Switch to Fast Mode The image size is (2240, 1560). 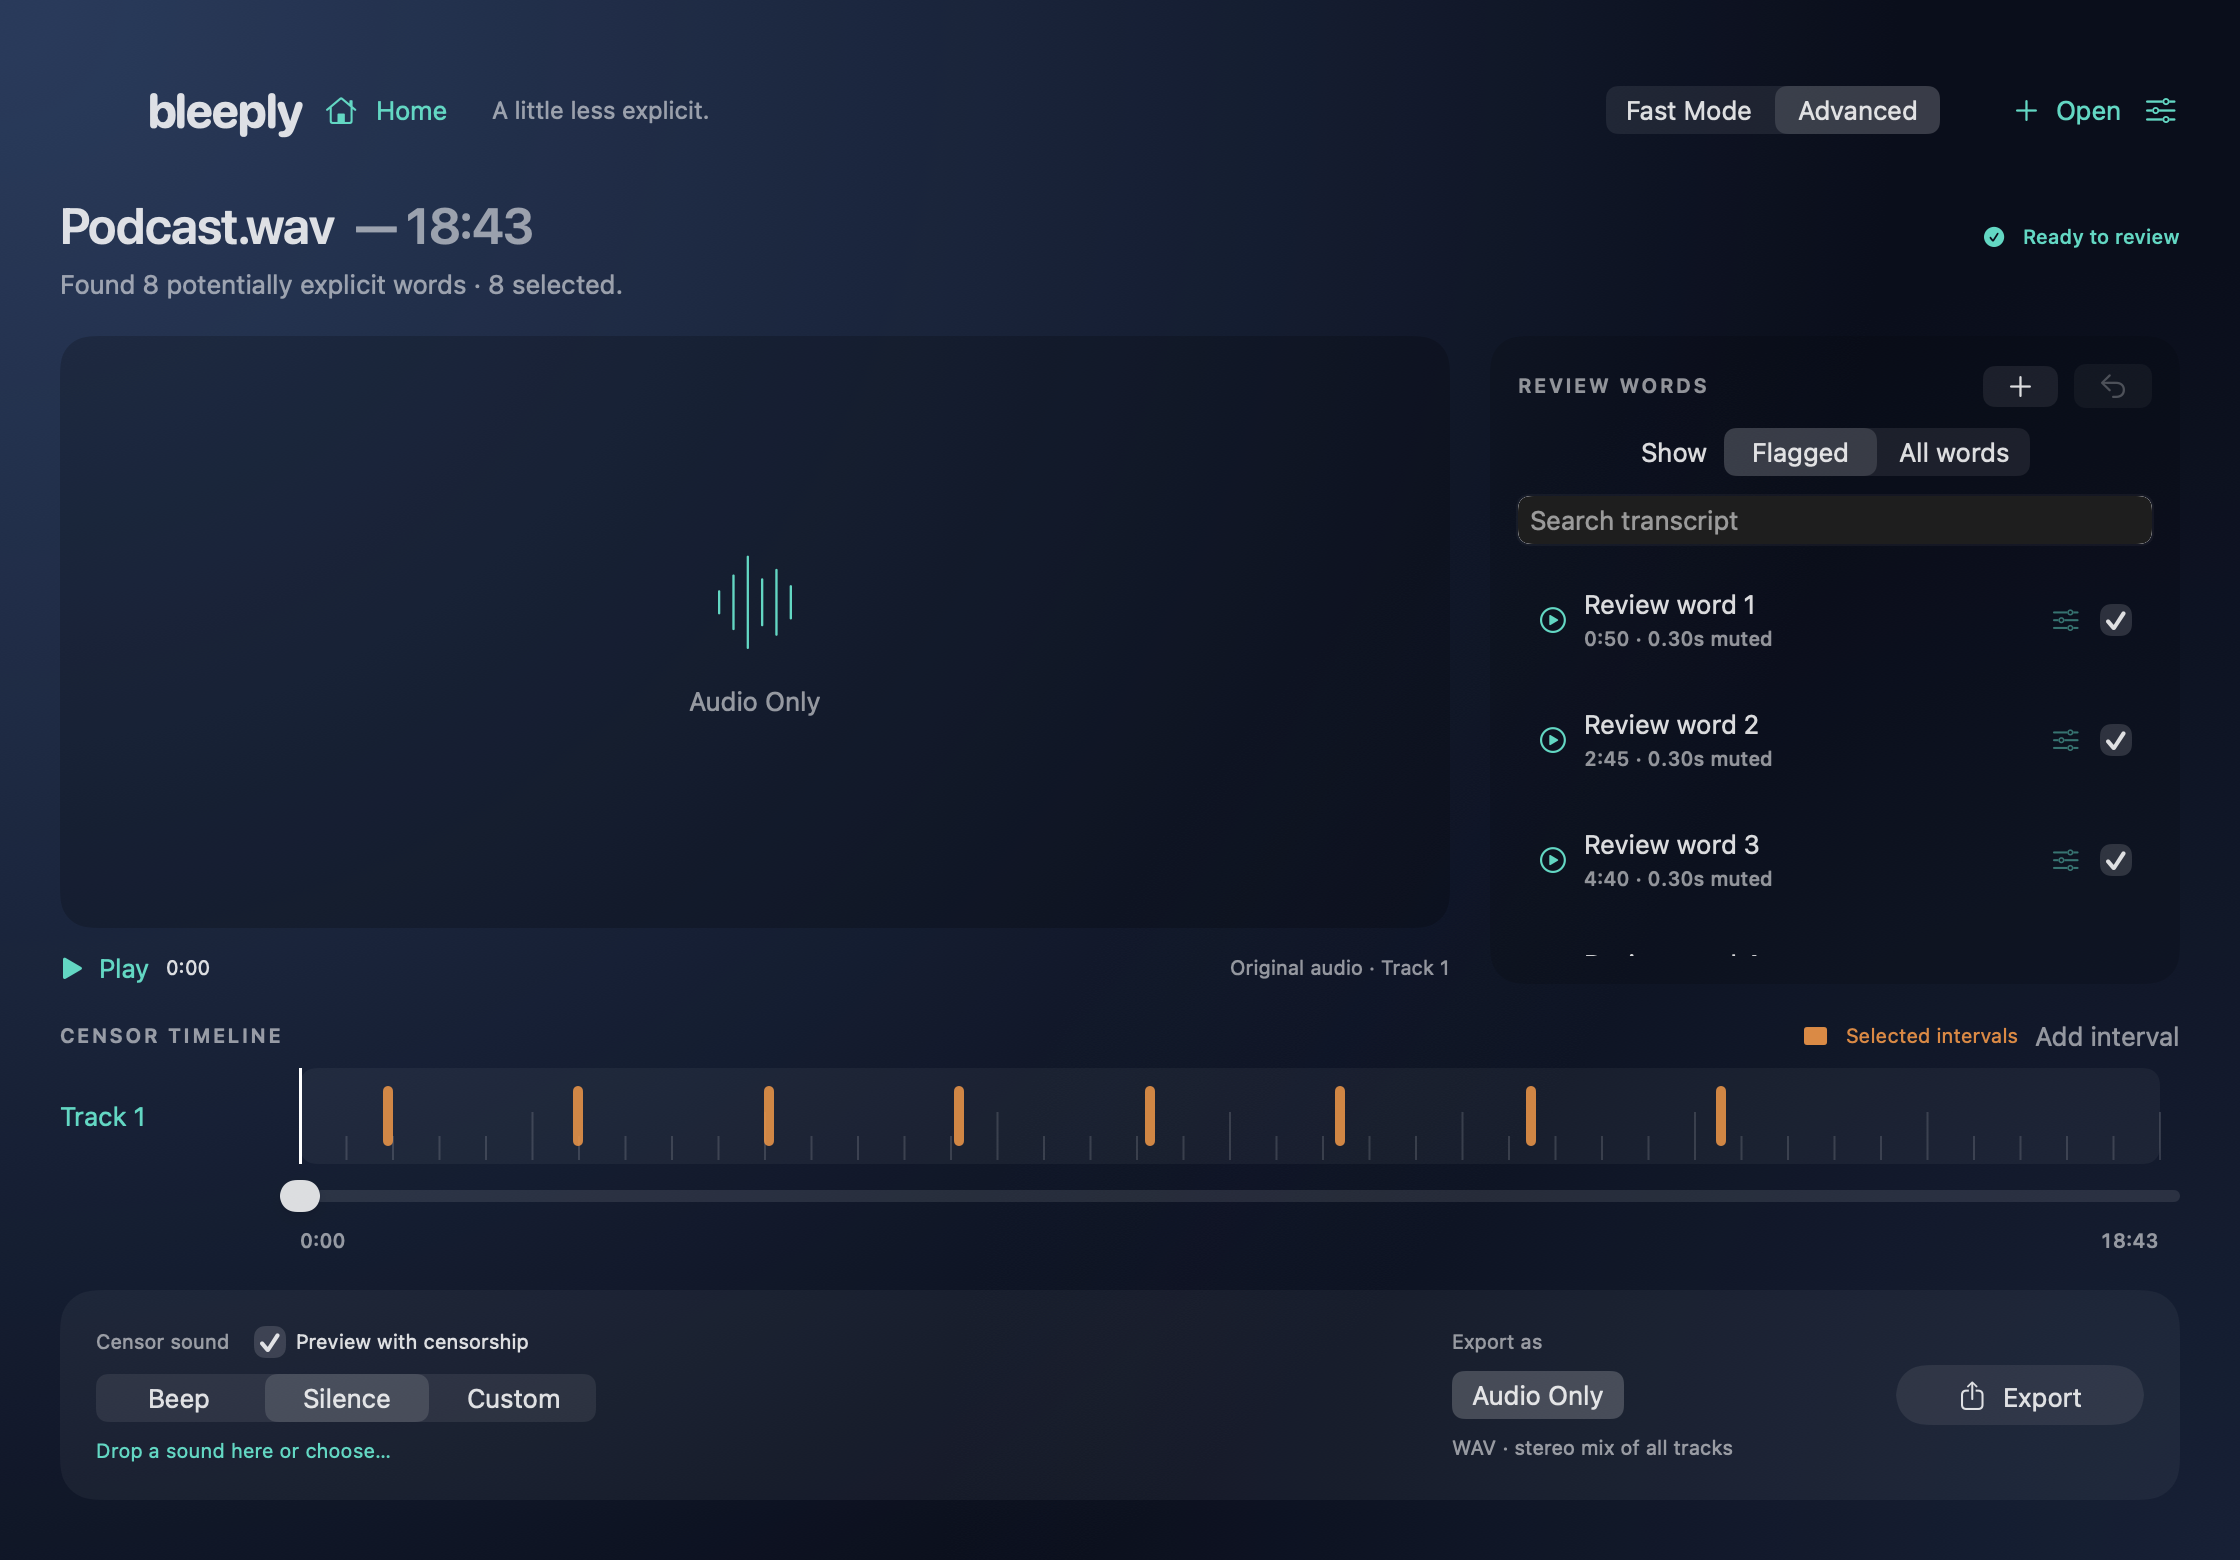coord(1688,110)
